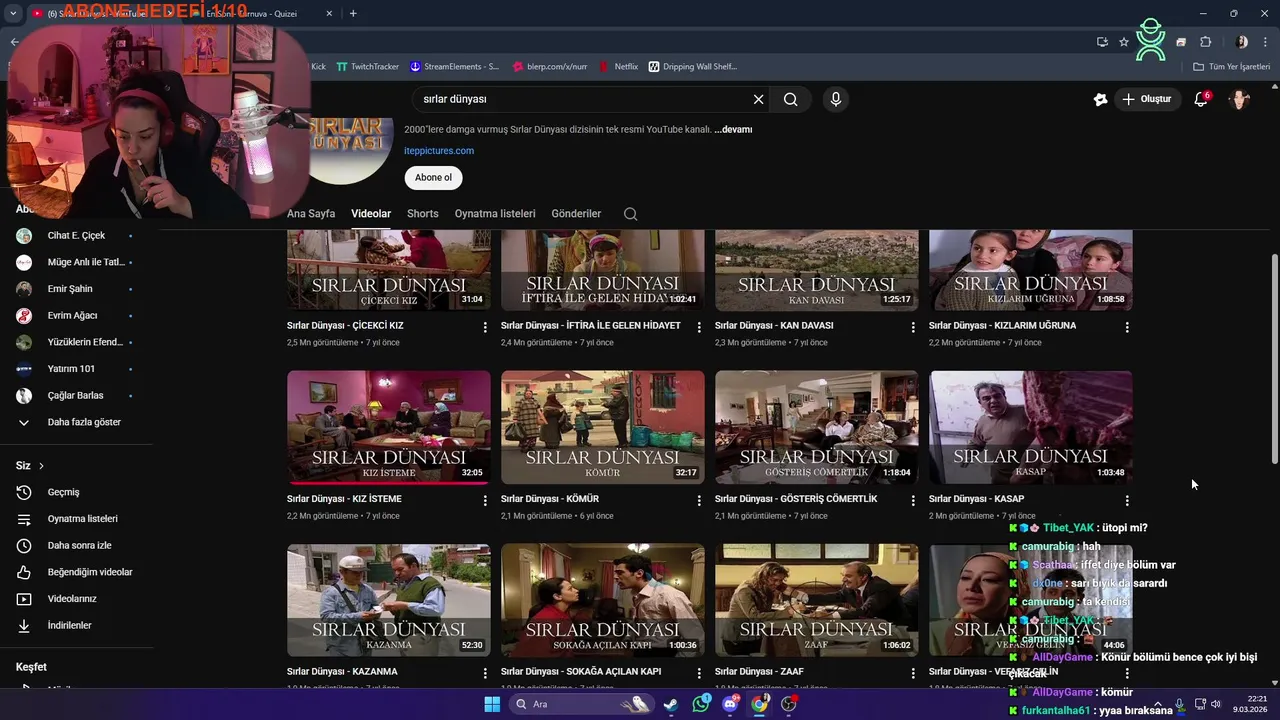Open OBS icon on the taskbar
1280x720 pixels.
pos(789,704)
